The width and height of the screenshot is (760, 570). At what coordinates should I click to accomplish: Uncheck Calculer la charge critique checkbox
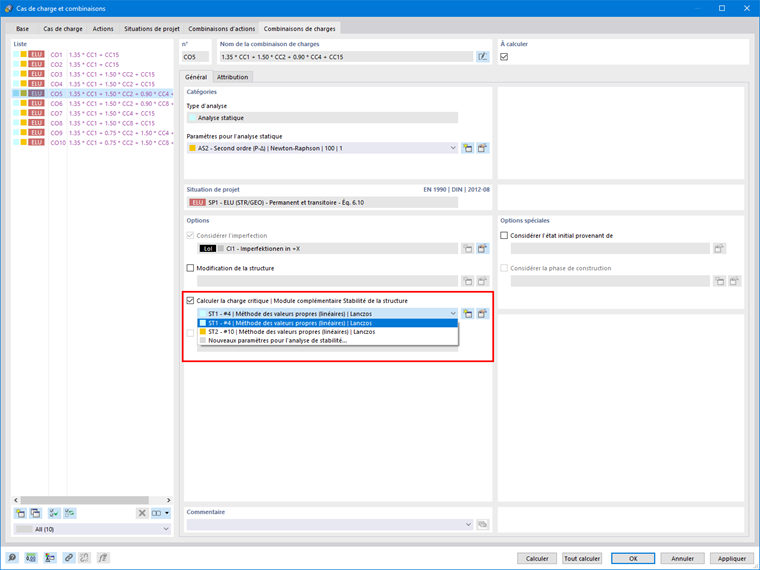[x=190, y=301]
